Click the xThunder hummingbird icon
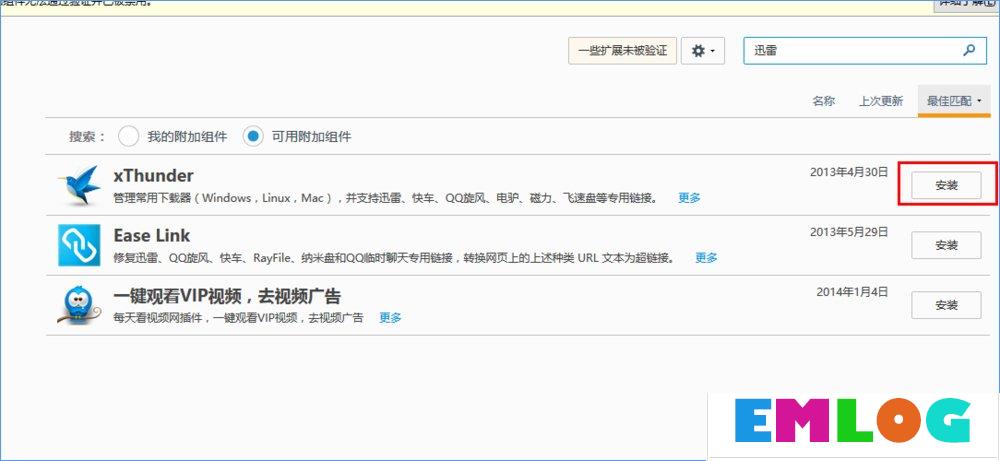Viewport: 1000px width, 461px height. (x=78, y=185)
